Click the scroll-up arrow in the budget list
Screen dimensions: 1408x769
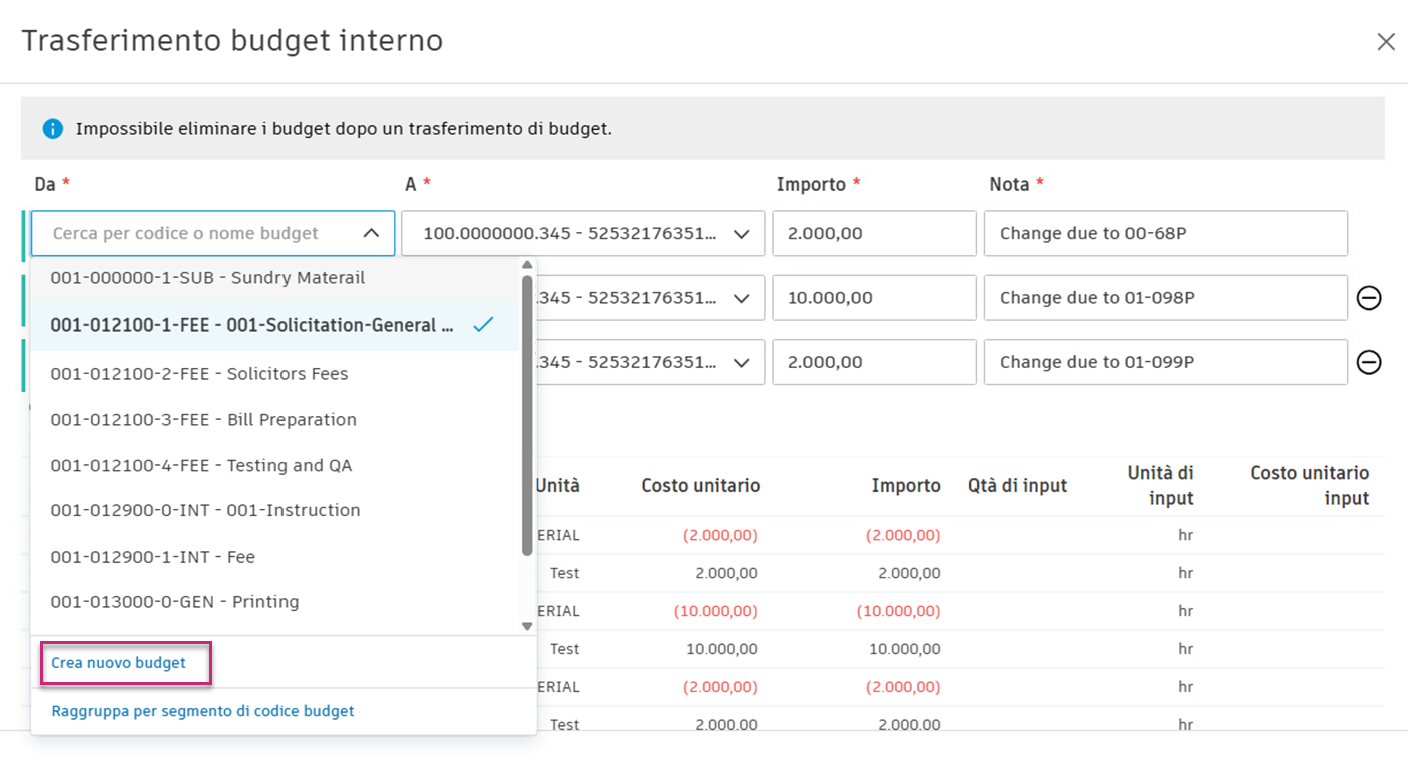527,265
